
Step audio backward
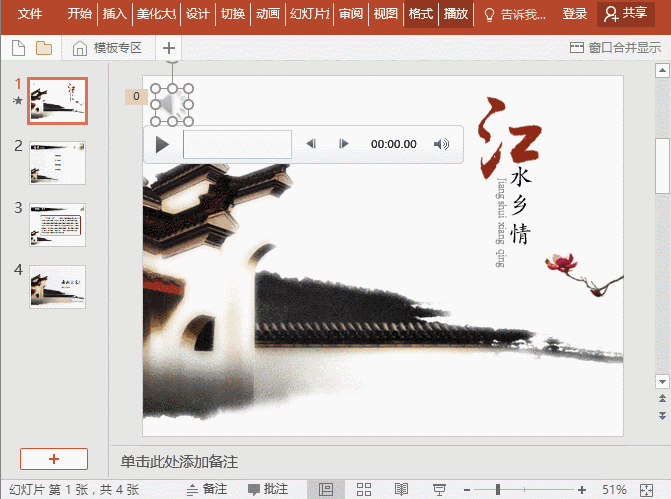click(311, 144)
